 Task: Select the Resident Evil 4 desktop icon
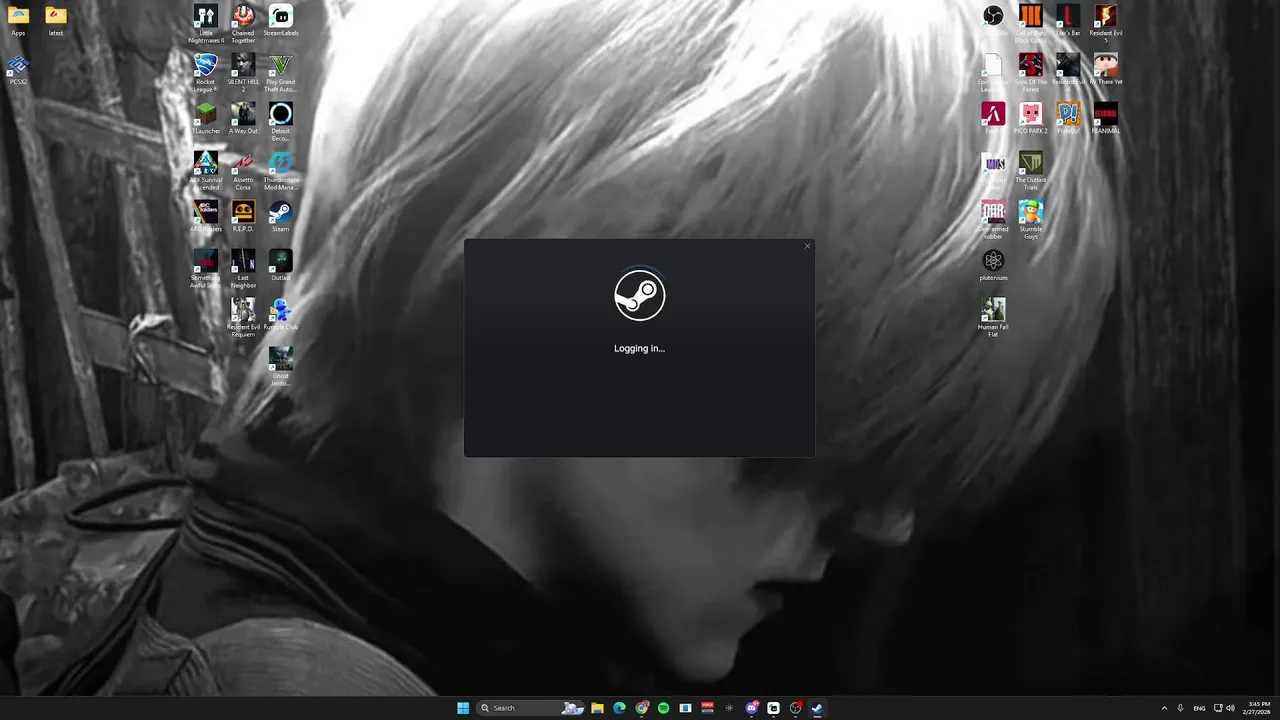coord(1068,73)
